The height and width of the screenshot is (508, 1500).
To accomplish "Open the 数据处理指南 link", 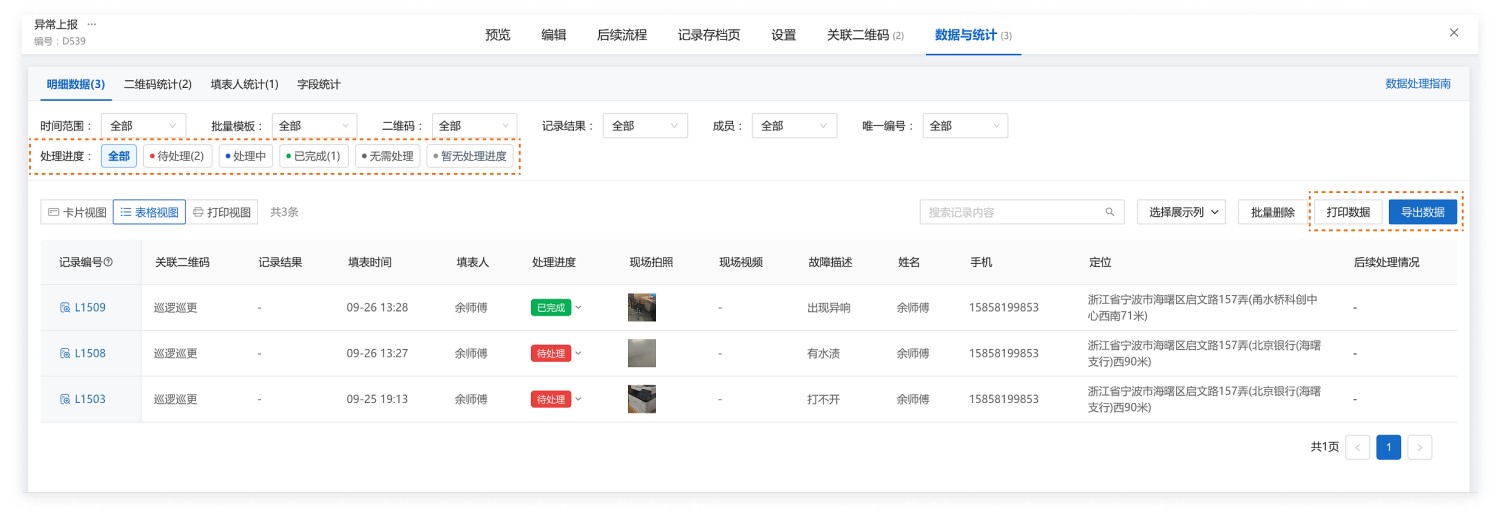I will pyautogui.click(x=1417, y=84).
